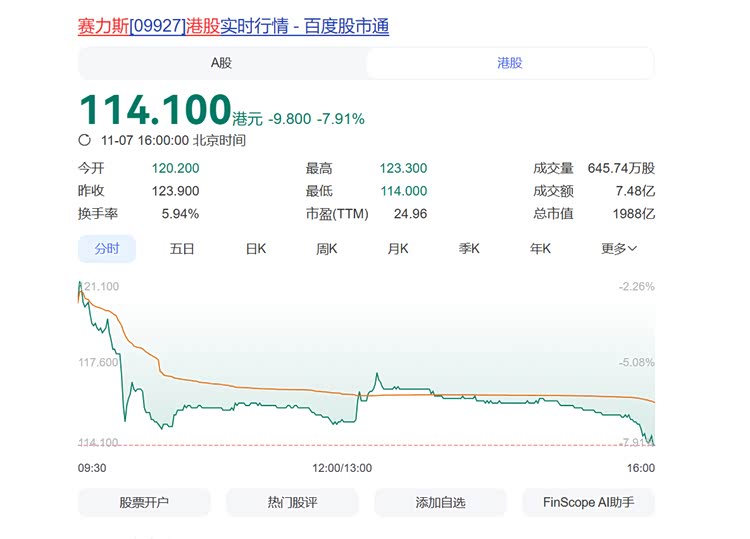Click the 总市值 value 1988亿
750x539 pixels.
(633, 213)
